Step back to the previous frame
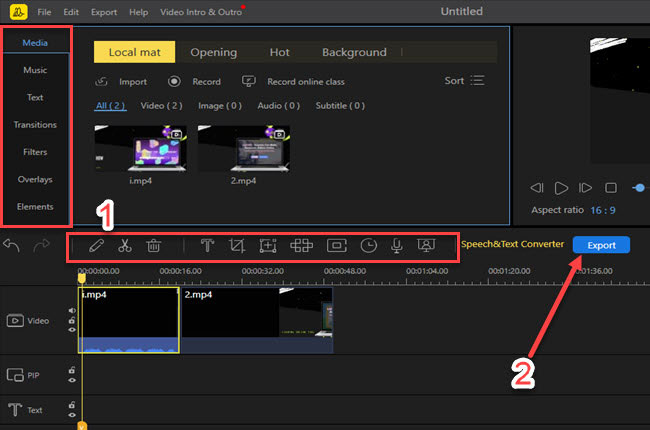This screenshot has width=650, height=430. coord(536,188)
